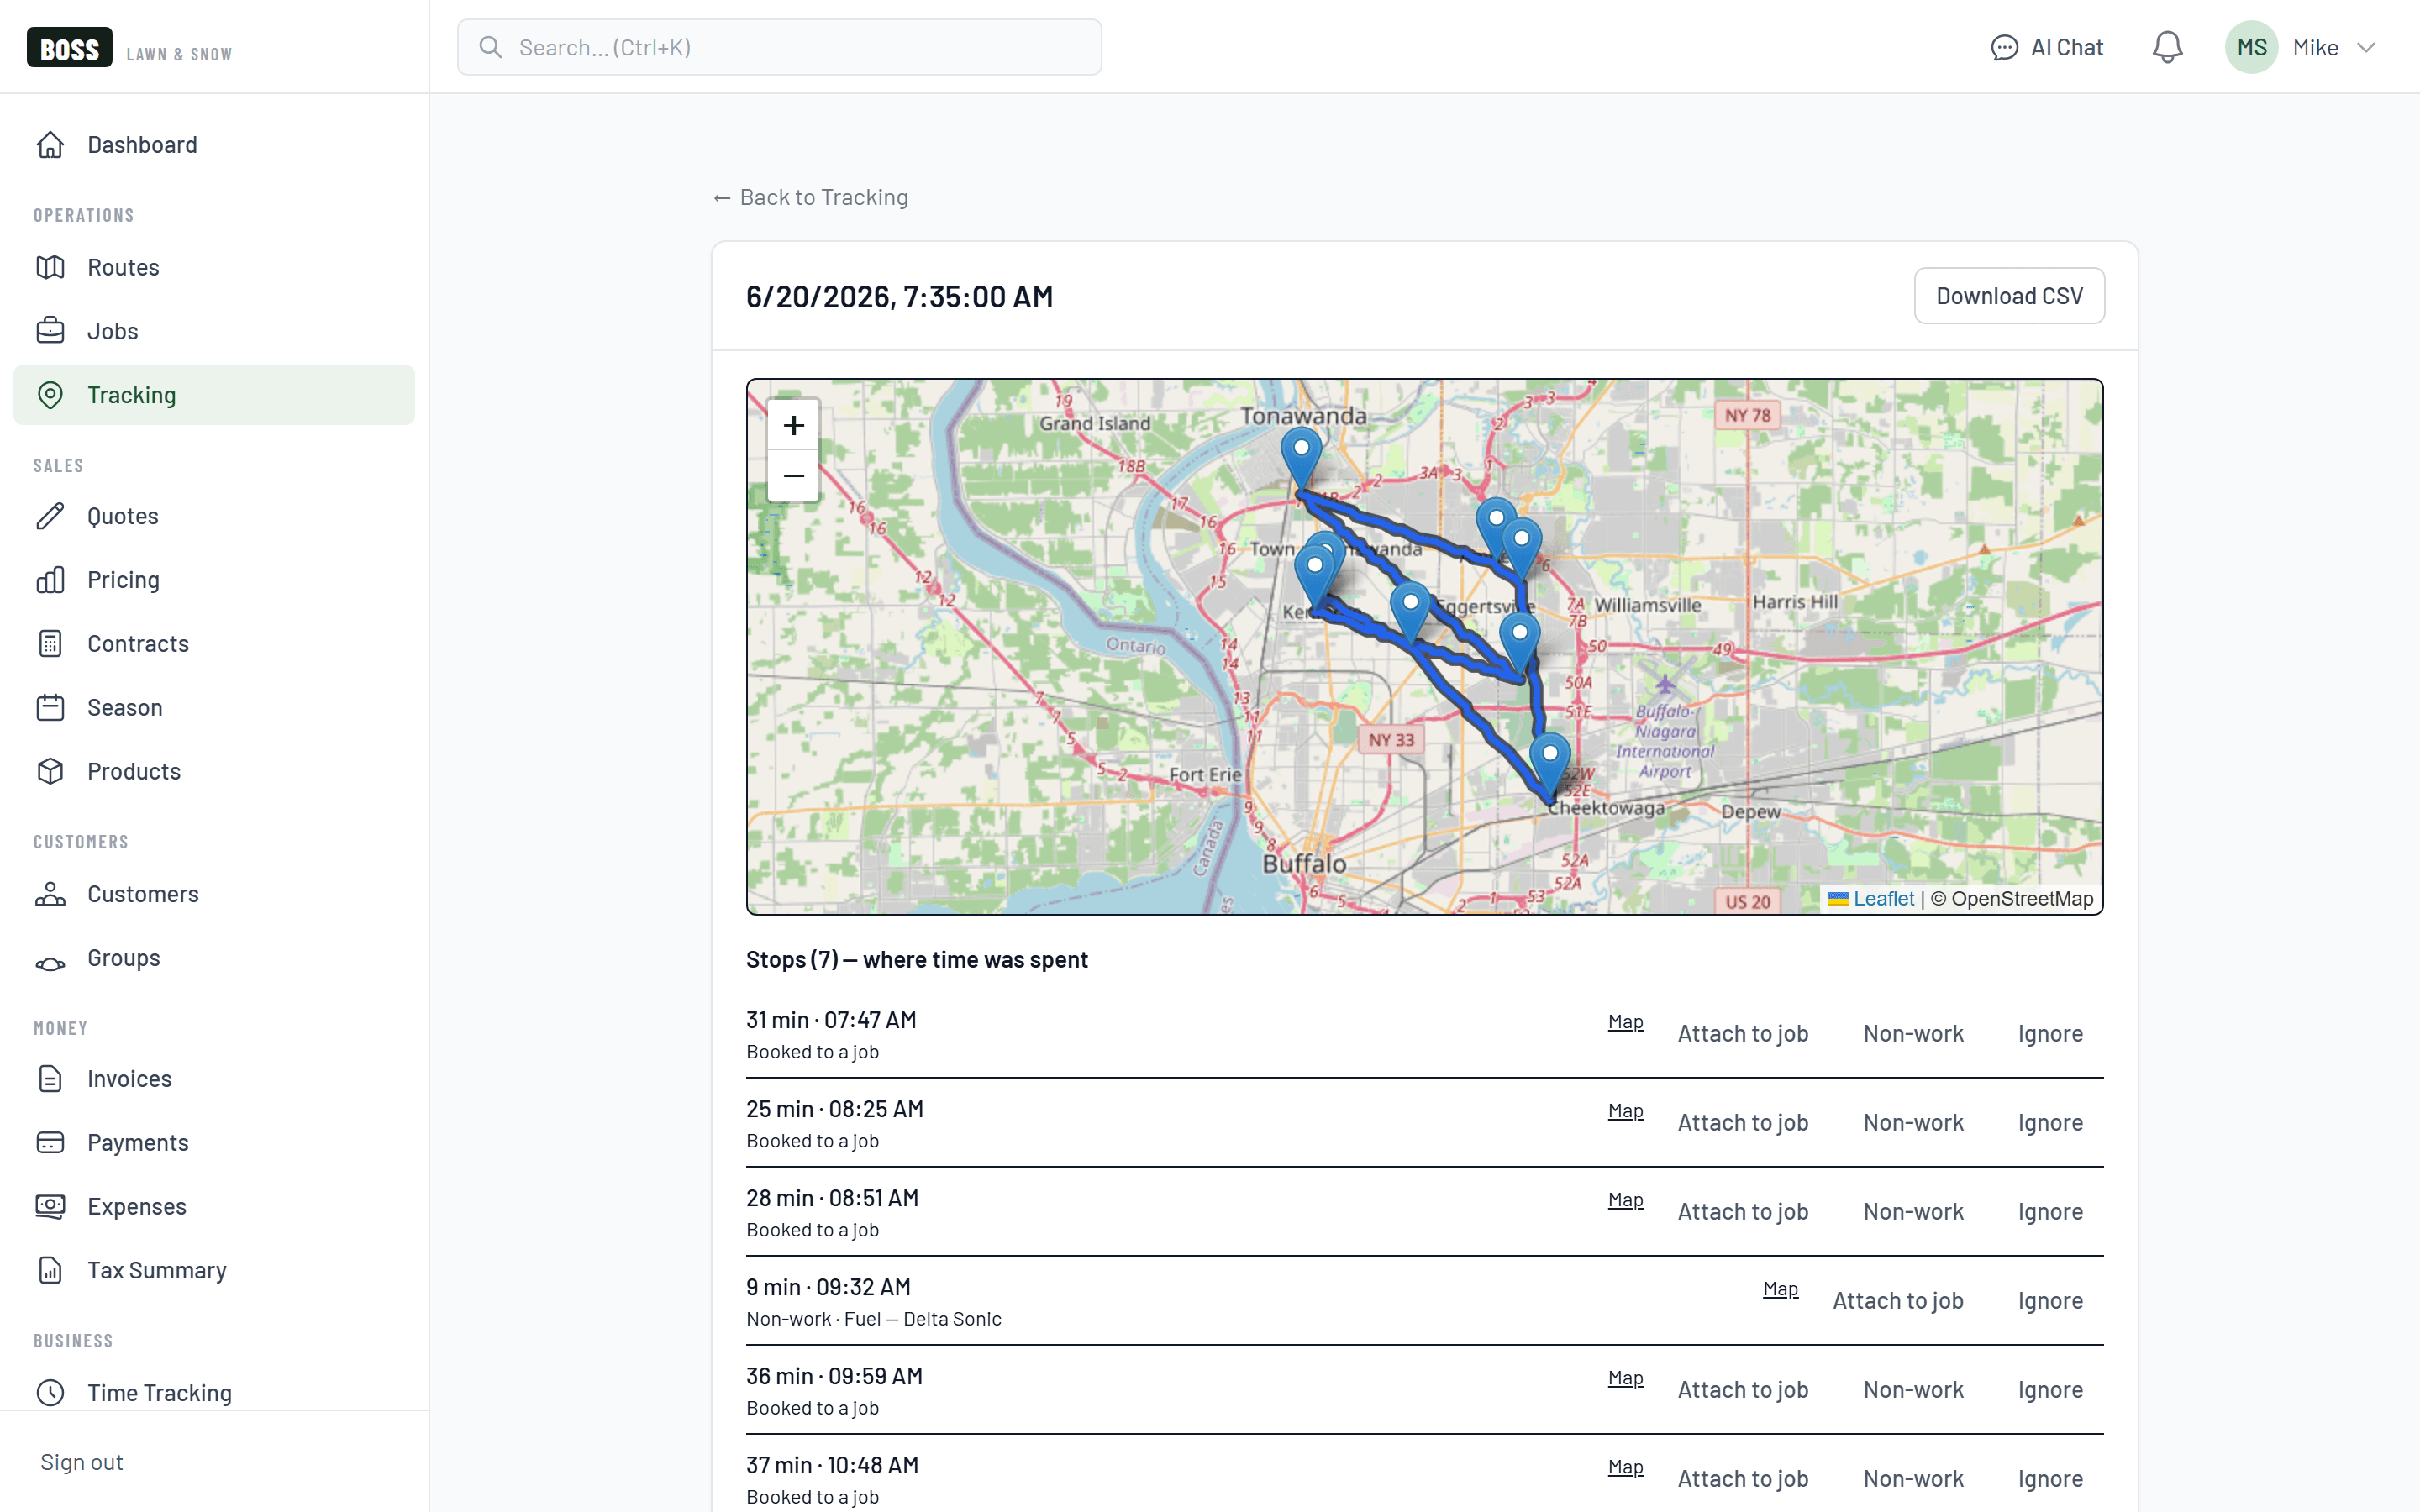Click the Pricing bar chart icon

point(50,580)
